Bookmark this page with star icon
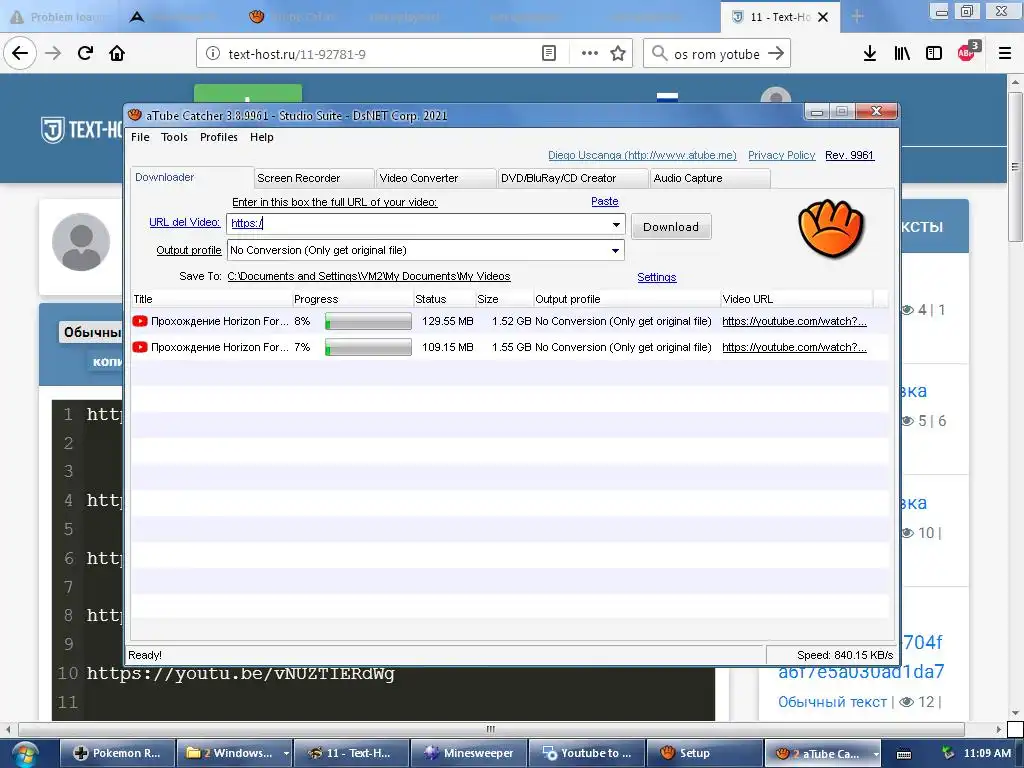Image resolution: width=1024 pixels, height=768 pixels. click(618, 54)
